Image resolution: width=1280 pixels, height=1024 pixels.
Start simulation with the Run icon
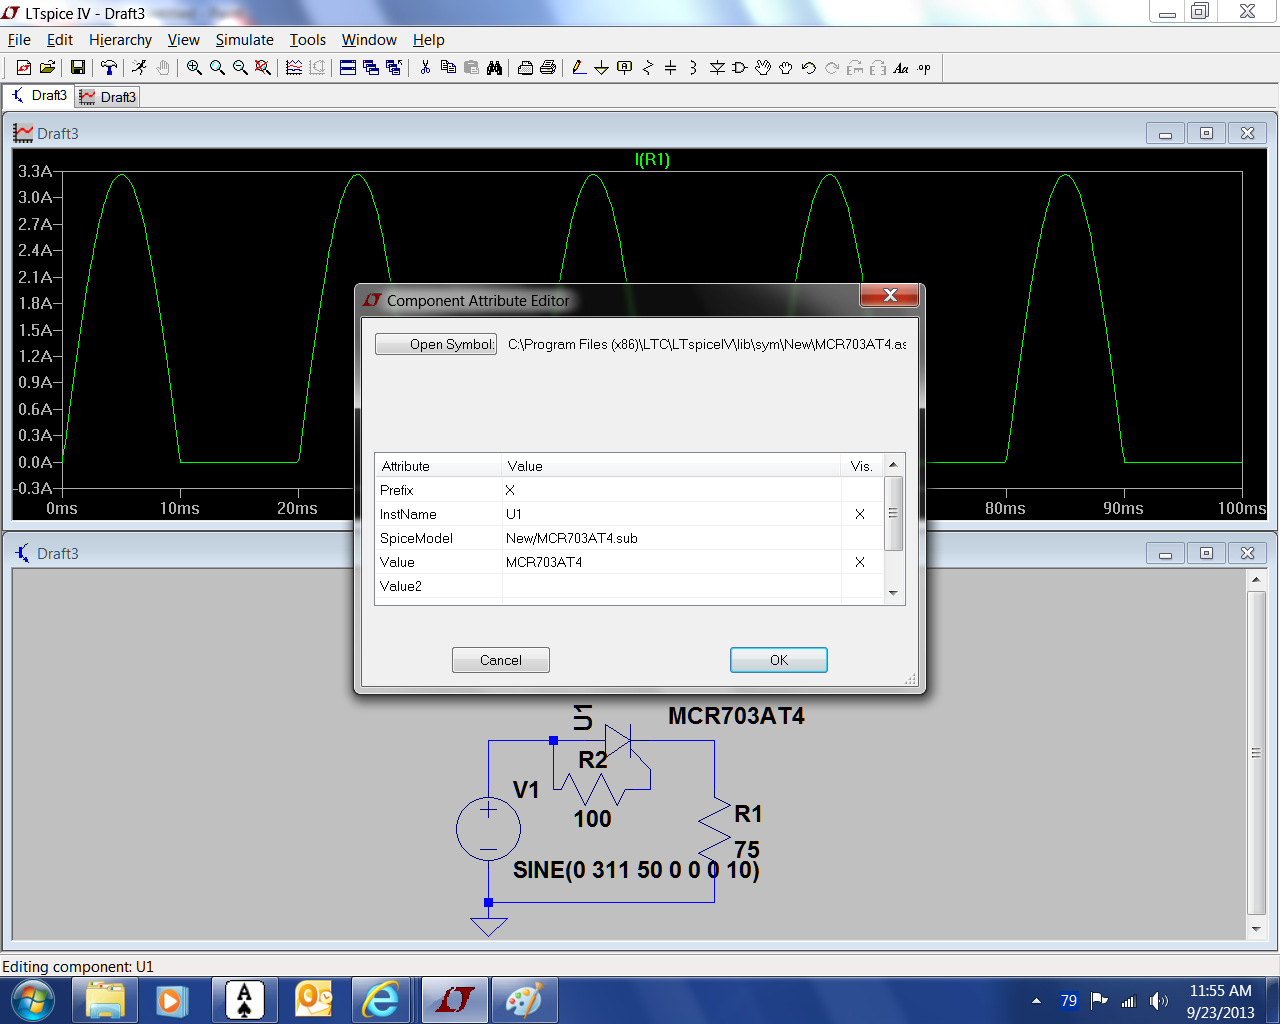point(140,68)
